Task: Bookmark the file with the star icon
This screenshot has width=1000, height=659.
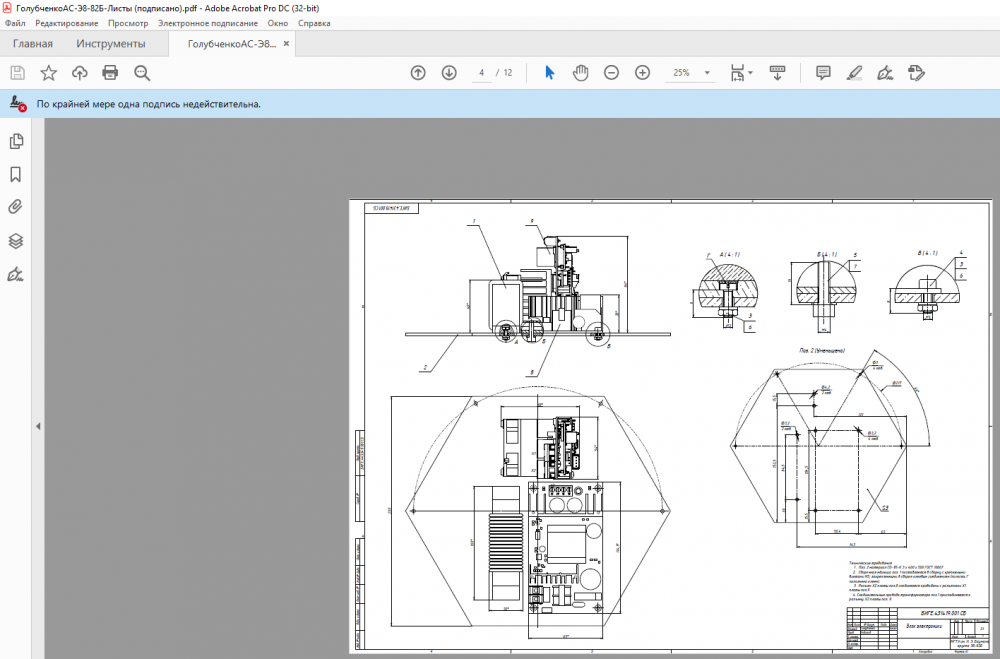Action: tap(48, 73)
